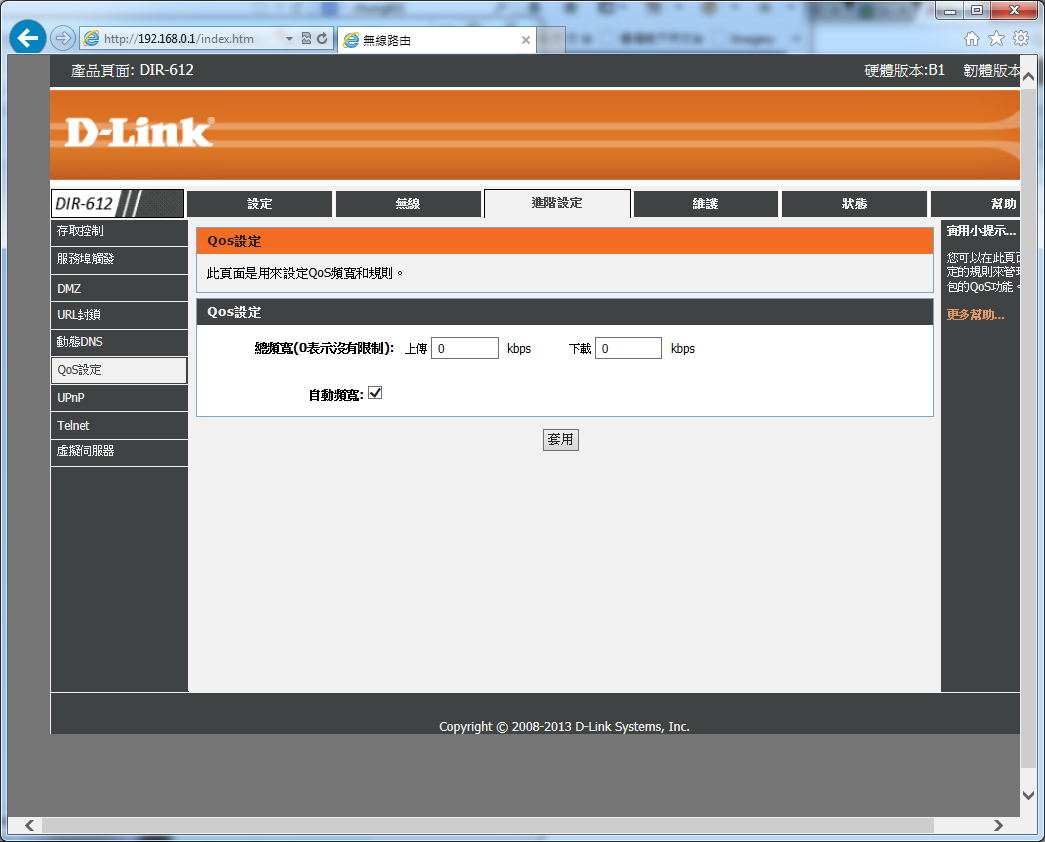
Task: Open the 更多幫助 link
Action: pos(975,315)
